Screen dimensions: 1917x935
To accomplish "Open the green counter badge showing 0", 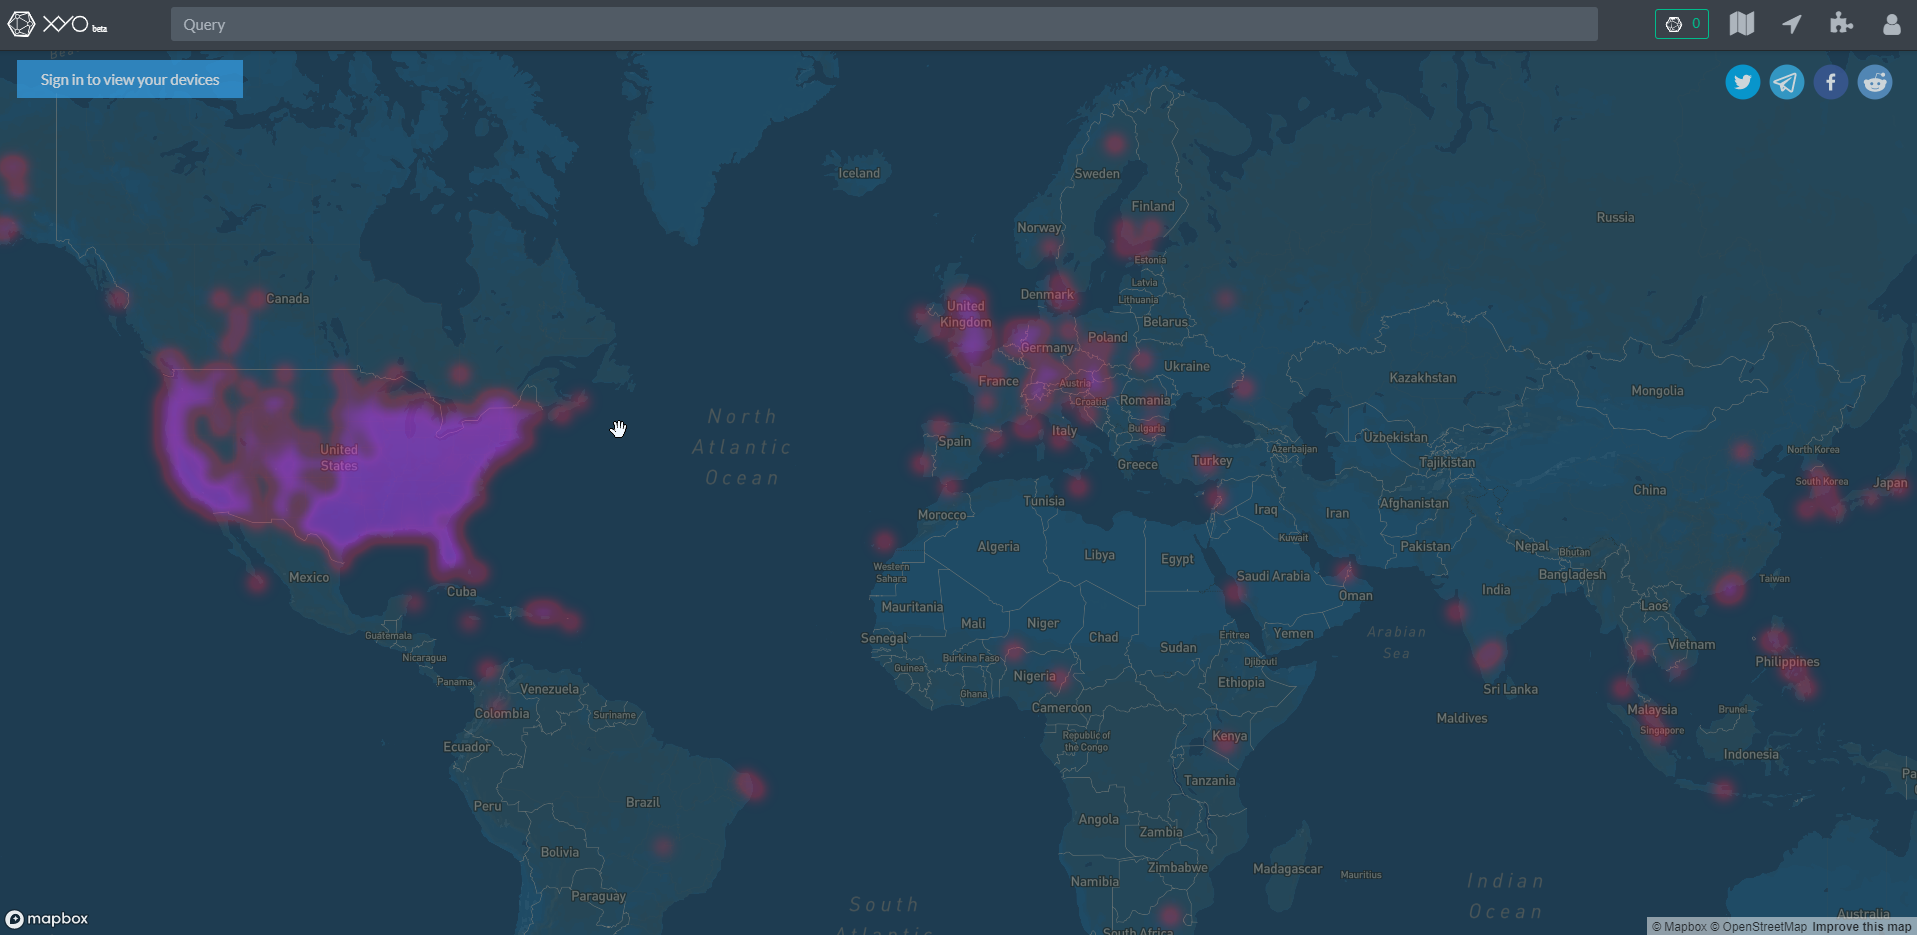I will (1682, 24).
